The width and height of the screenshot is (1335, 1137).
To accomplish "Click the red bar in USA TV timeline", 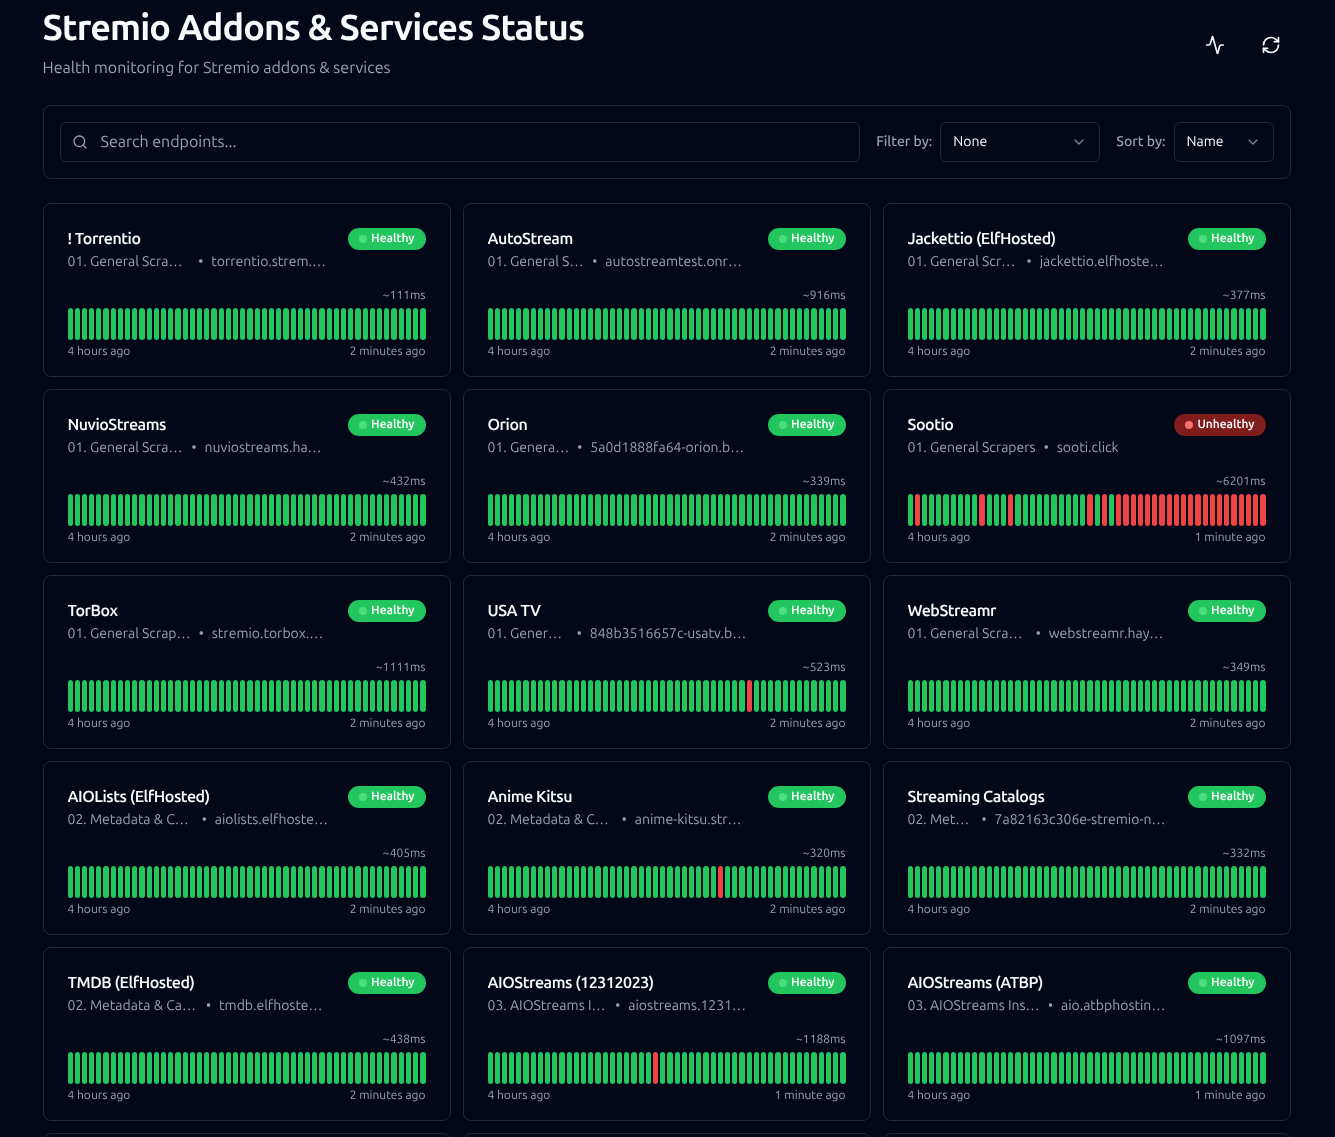I will (x=750, y=696).
